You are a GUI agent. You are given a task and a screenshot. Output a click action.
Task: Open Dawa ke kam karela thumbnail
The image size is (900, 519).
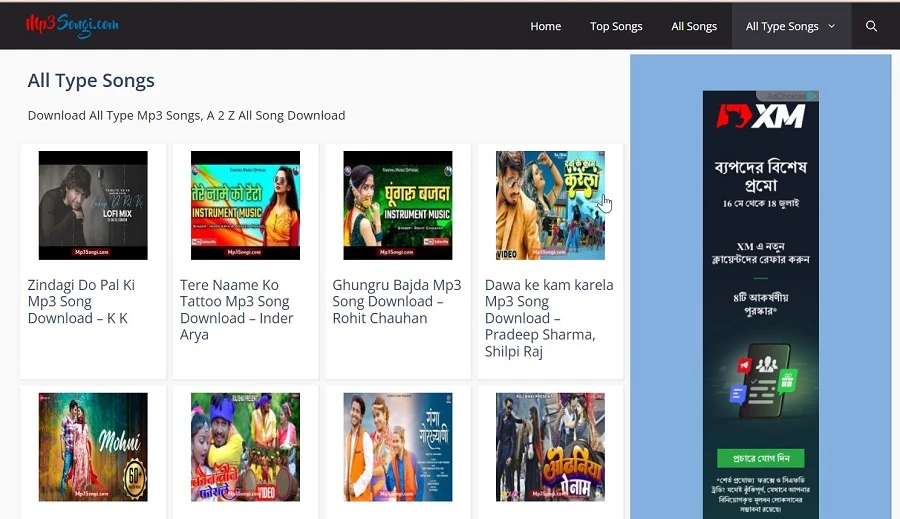click(x=550, y=206)
